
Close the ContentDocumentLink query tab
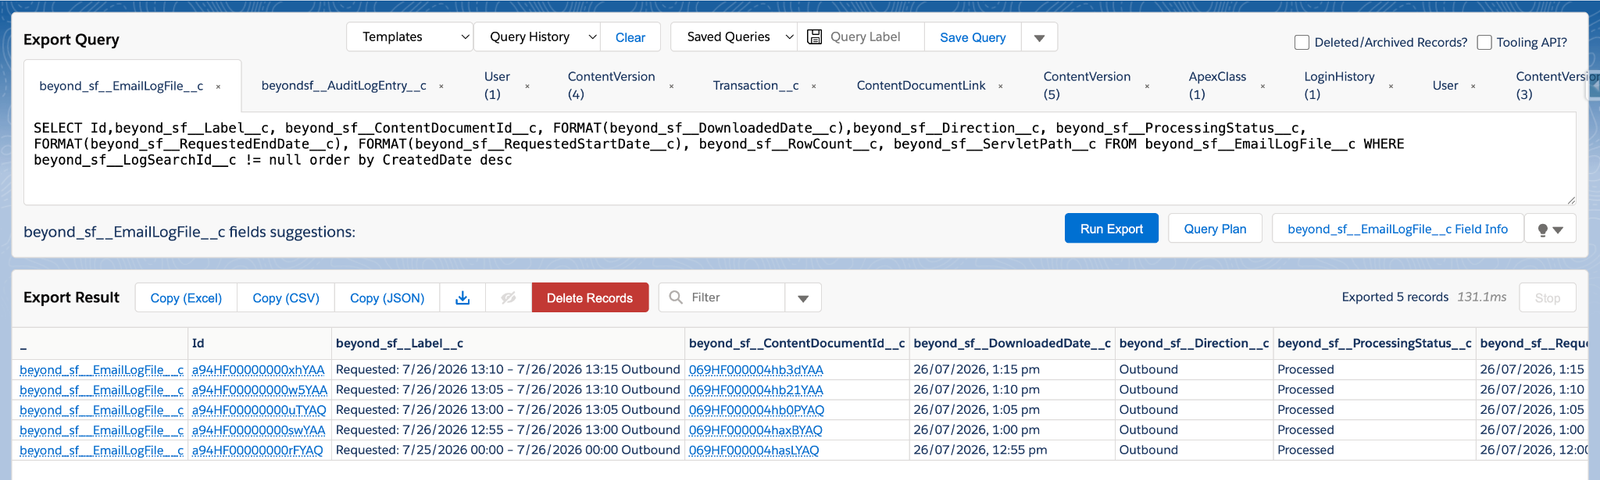coord(1000,87)
